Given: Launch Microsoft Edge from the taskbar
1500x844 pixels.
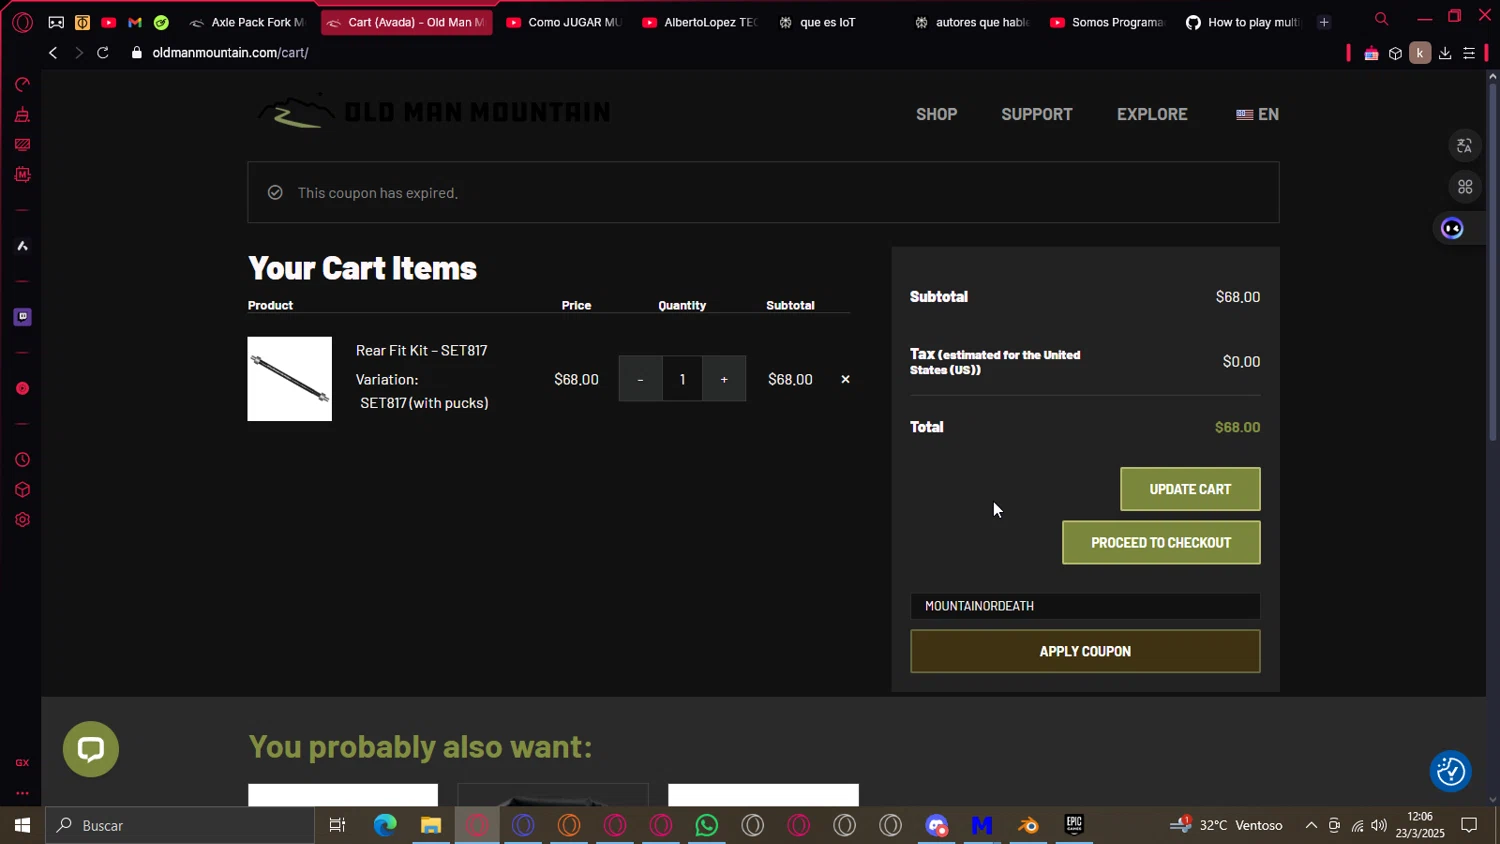Looking at the screenshot, I should (x=385, y=825).
